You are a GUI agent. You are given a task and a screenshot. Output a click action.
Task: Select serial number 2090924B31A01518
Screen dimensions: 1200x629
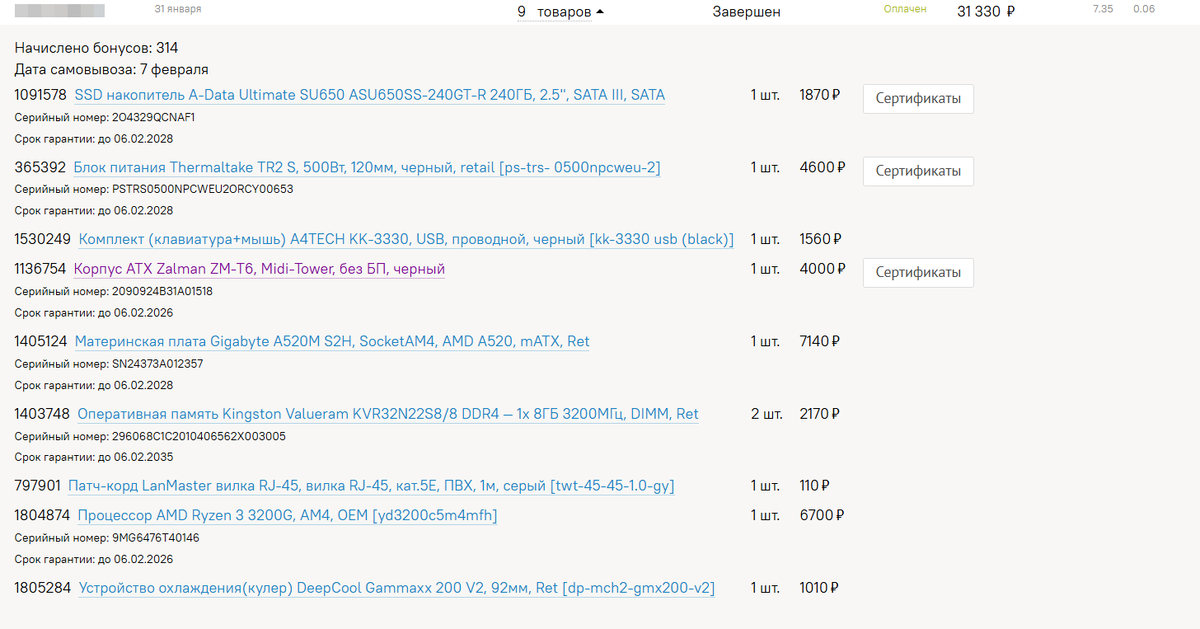coord(162,291)
